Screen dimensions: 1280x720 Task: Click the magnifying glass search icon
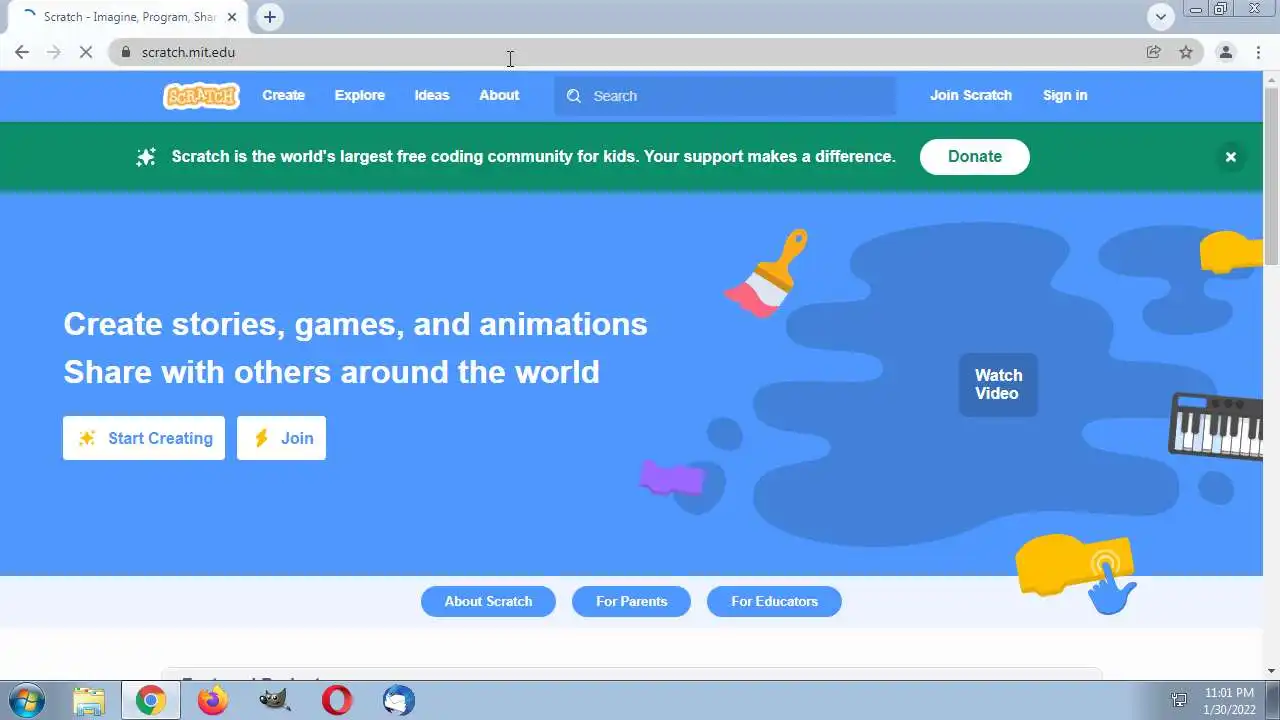click(573, 96)
